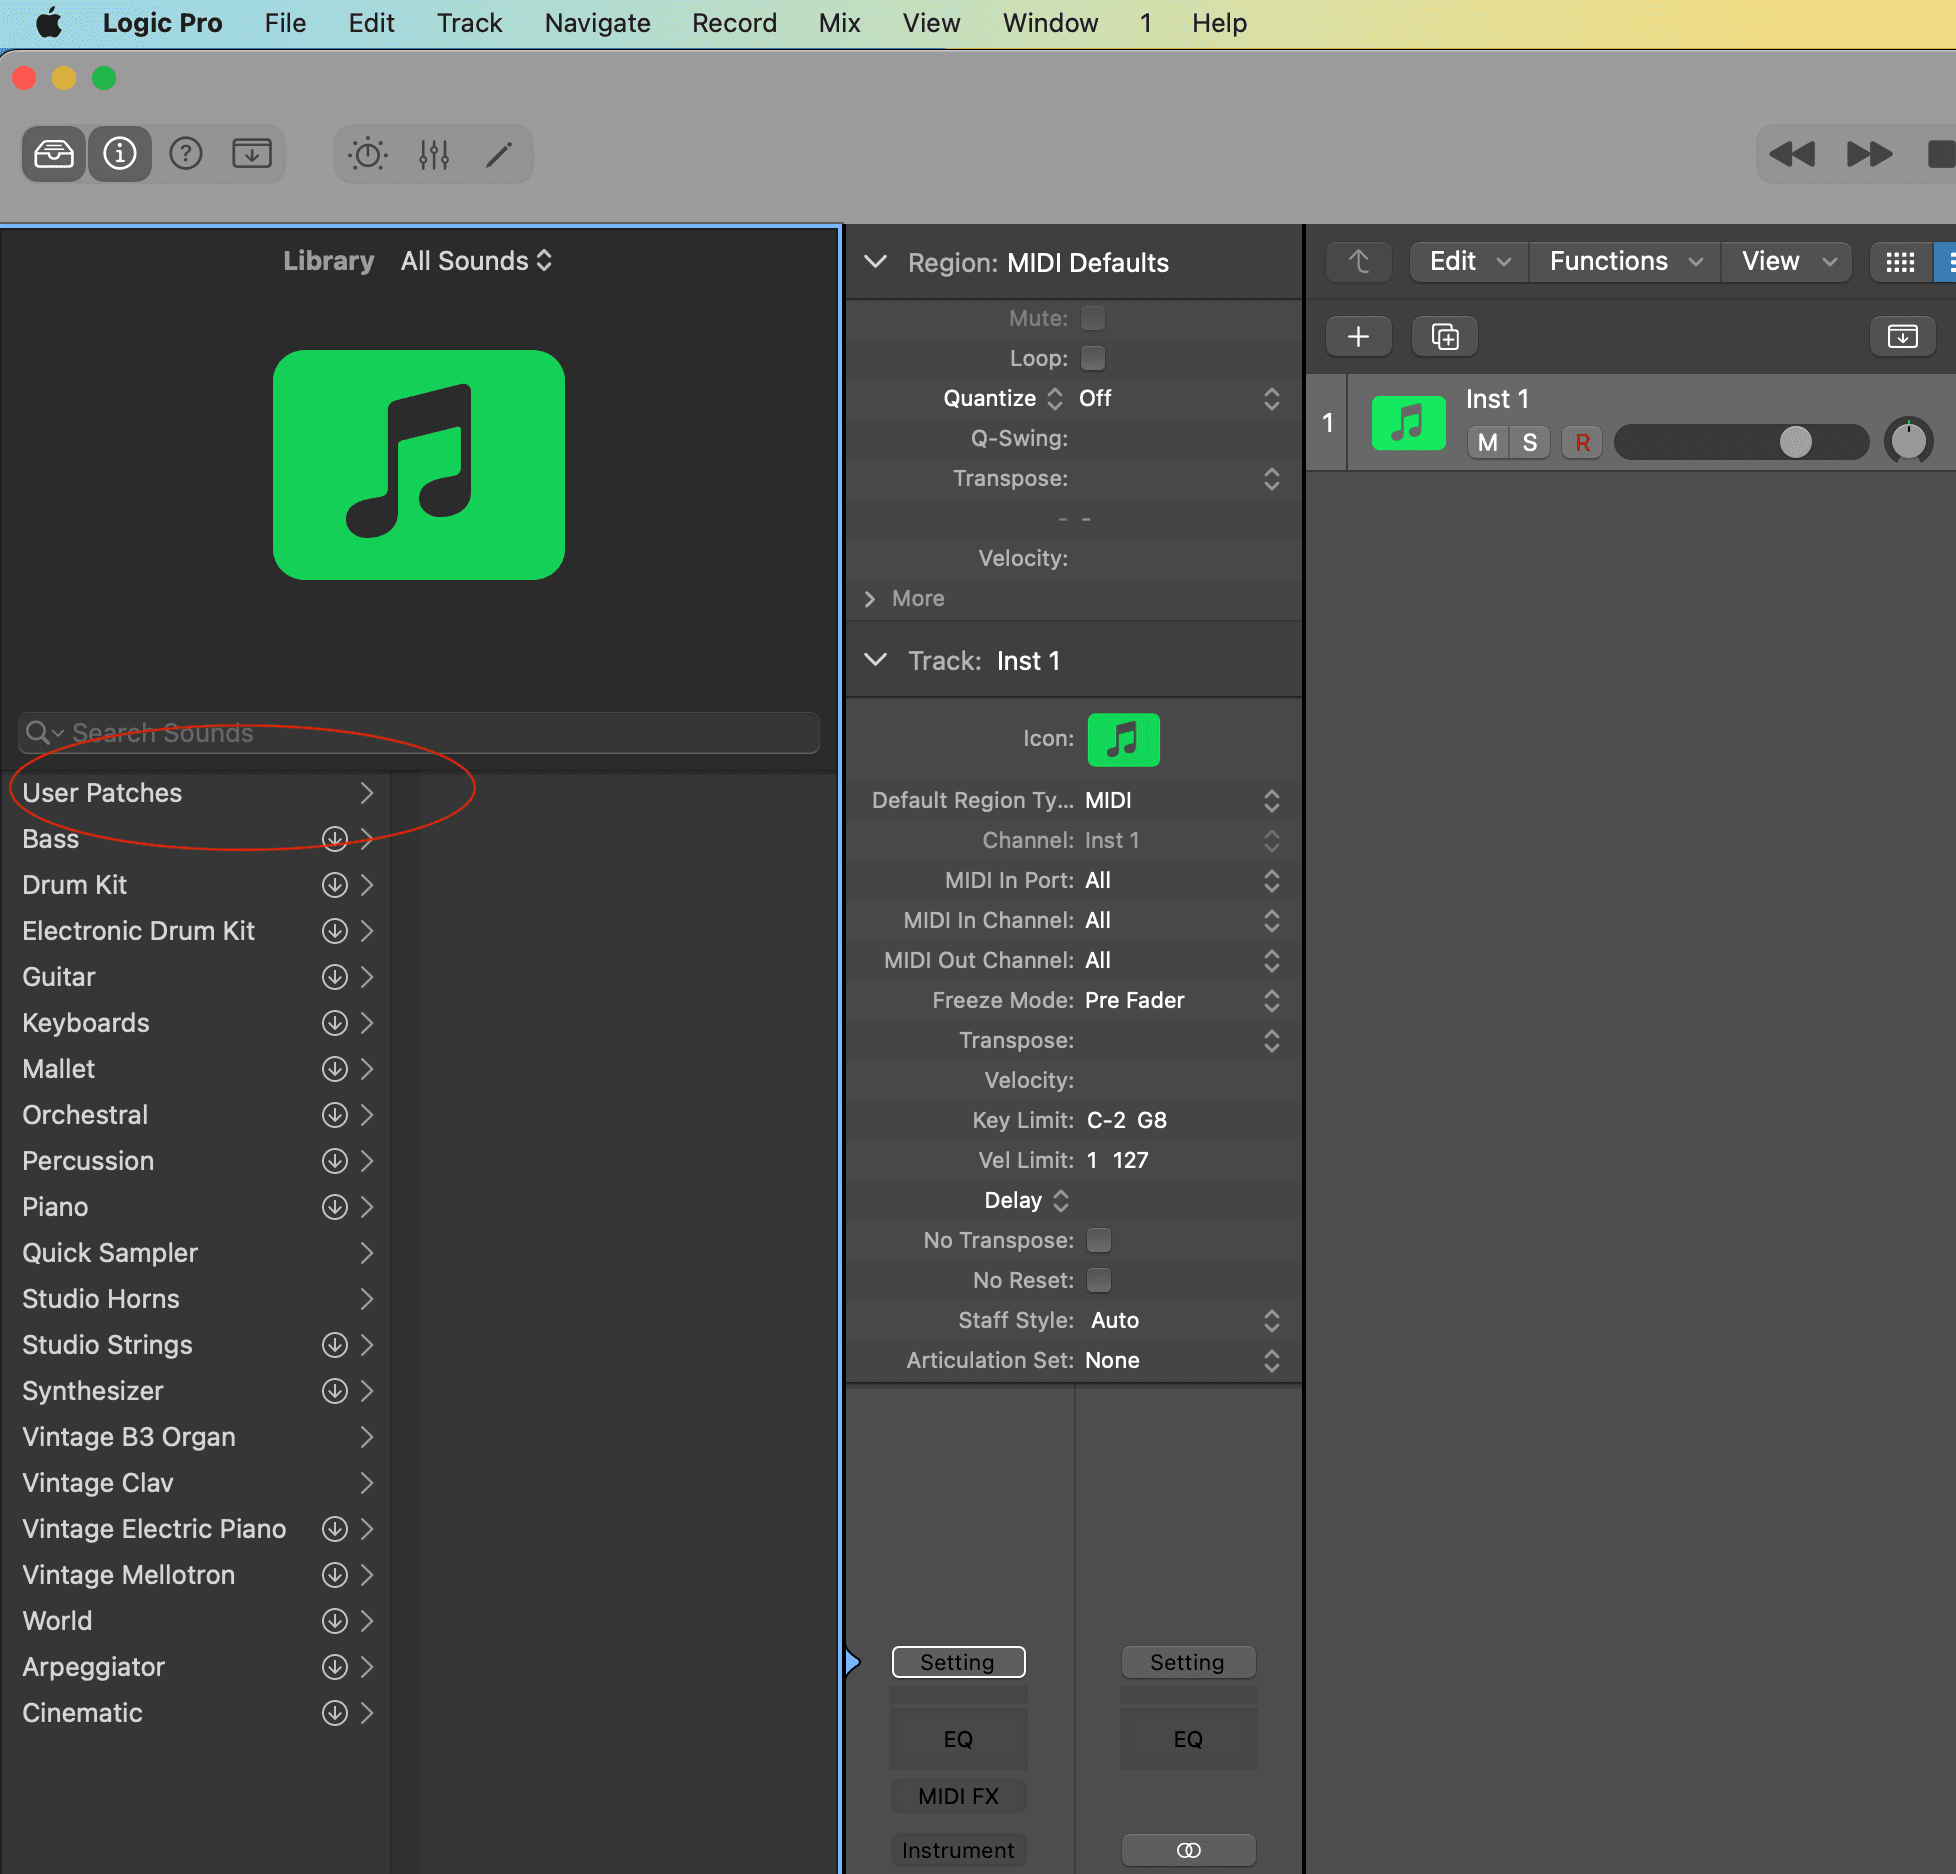Screen dimensions: 1956x1874
Task: Open Smart Controls dial icon
Action: pos(368,154)
